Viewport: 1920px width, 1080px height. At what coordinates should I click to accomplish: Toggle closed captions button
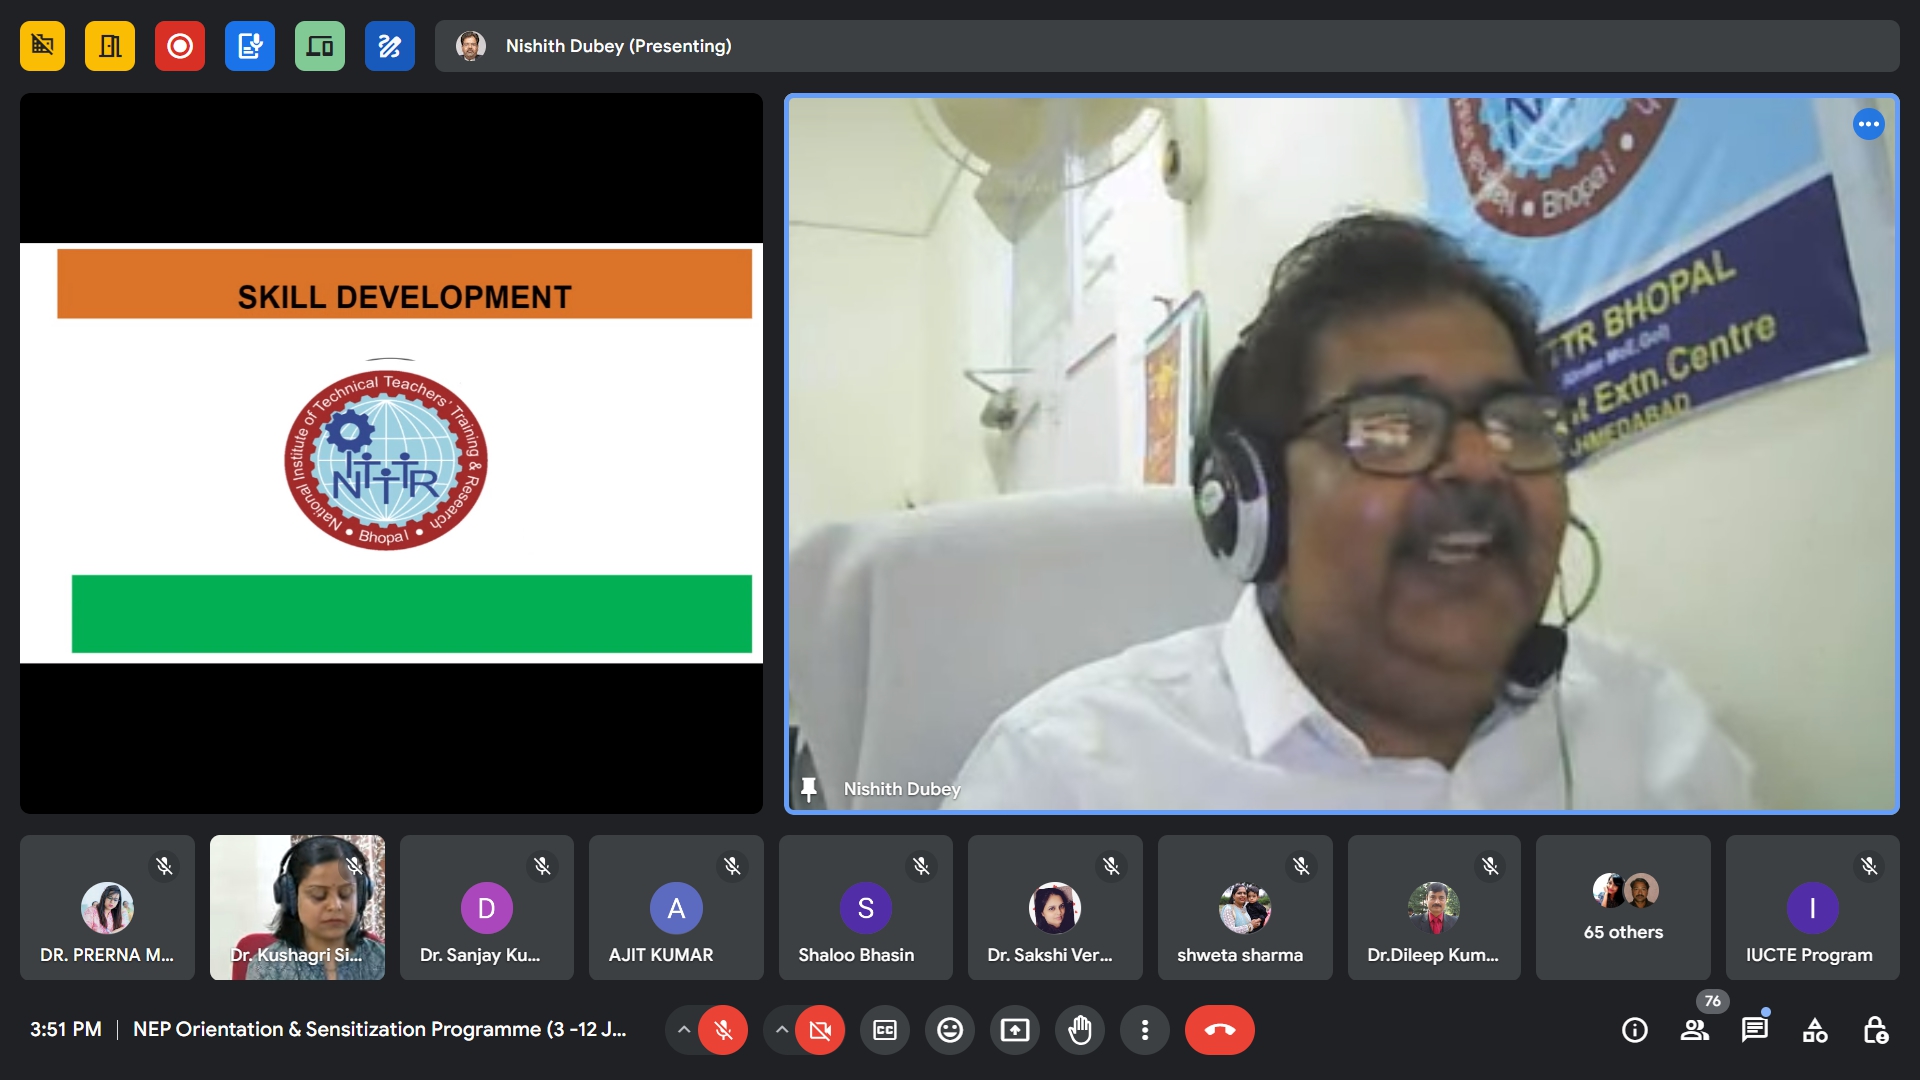tap(885, 1030)
